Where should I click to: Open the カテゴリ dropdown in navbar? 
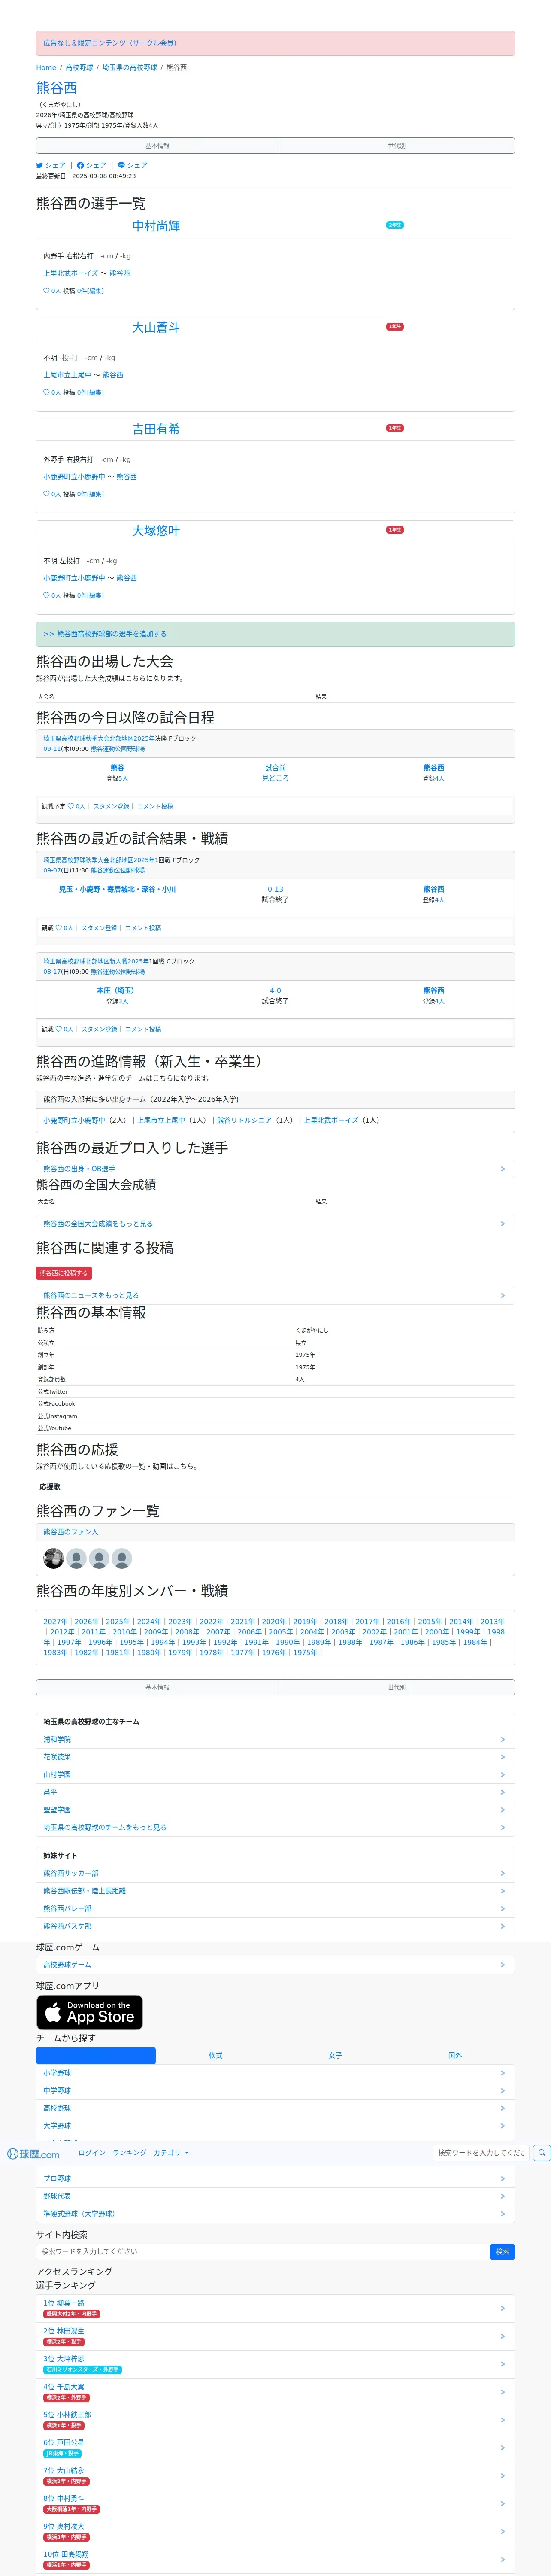coord(171,2153)
